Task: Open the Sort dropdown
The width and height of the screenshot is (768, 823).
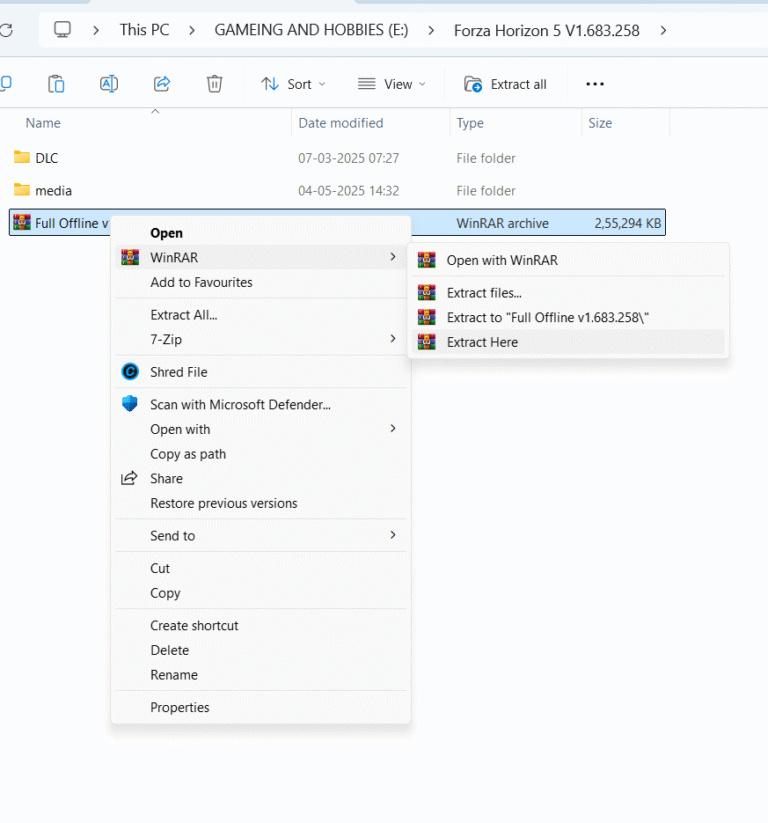Action: coord(293,84)
